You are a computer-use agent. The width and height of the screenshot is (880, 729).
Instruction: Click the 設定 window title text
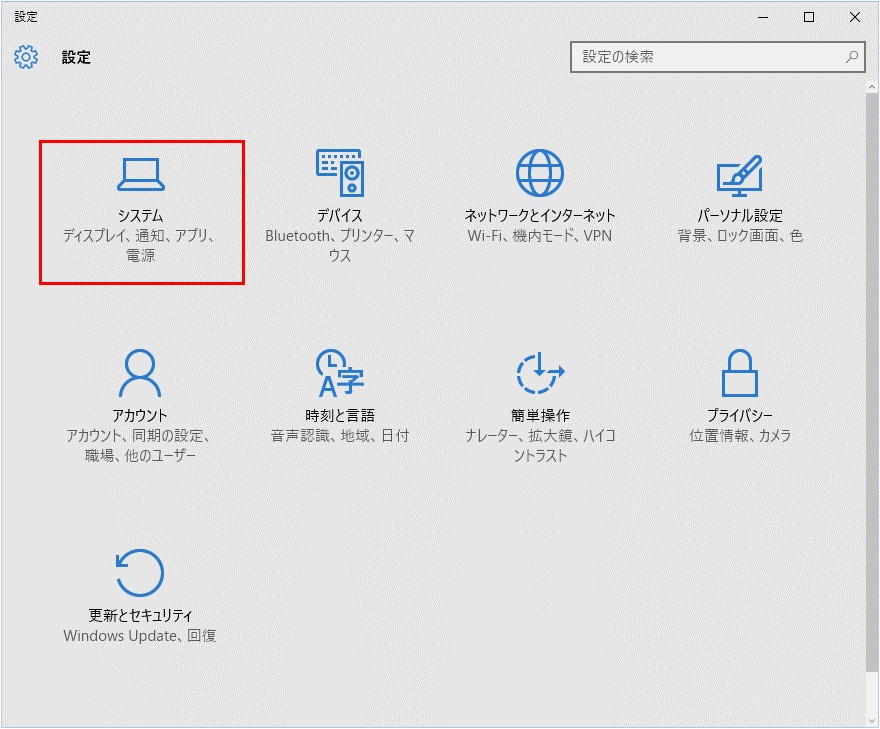coord(26,17)
